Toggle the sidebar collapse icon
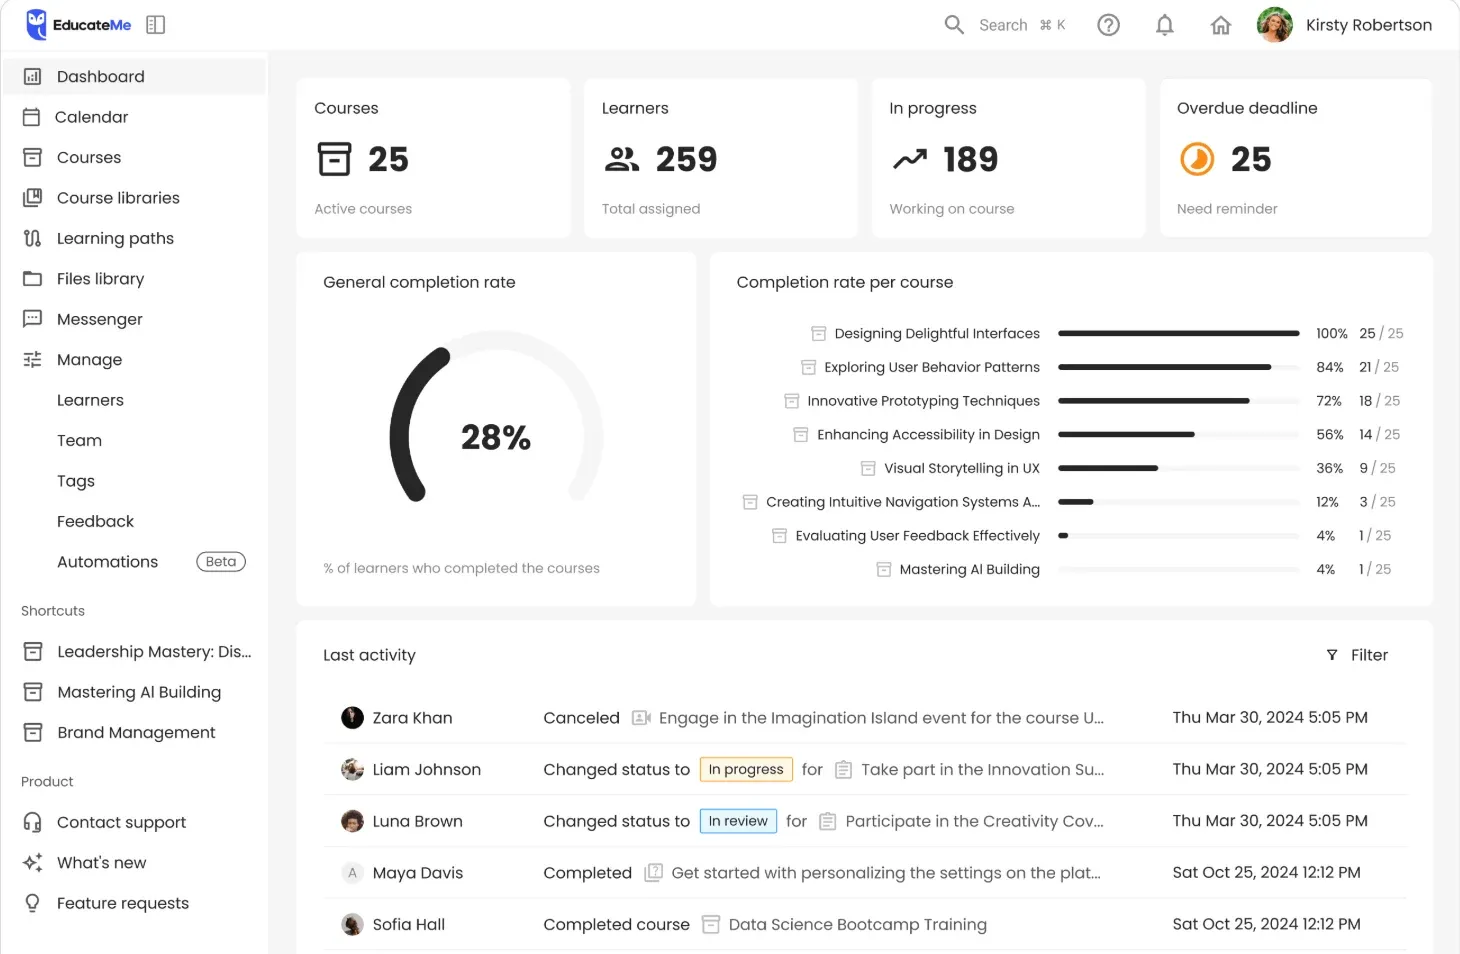This screenshot has width=1460, height=954. [155, 25]
